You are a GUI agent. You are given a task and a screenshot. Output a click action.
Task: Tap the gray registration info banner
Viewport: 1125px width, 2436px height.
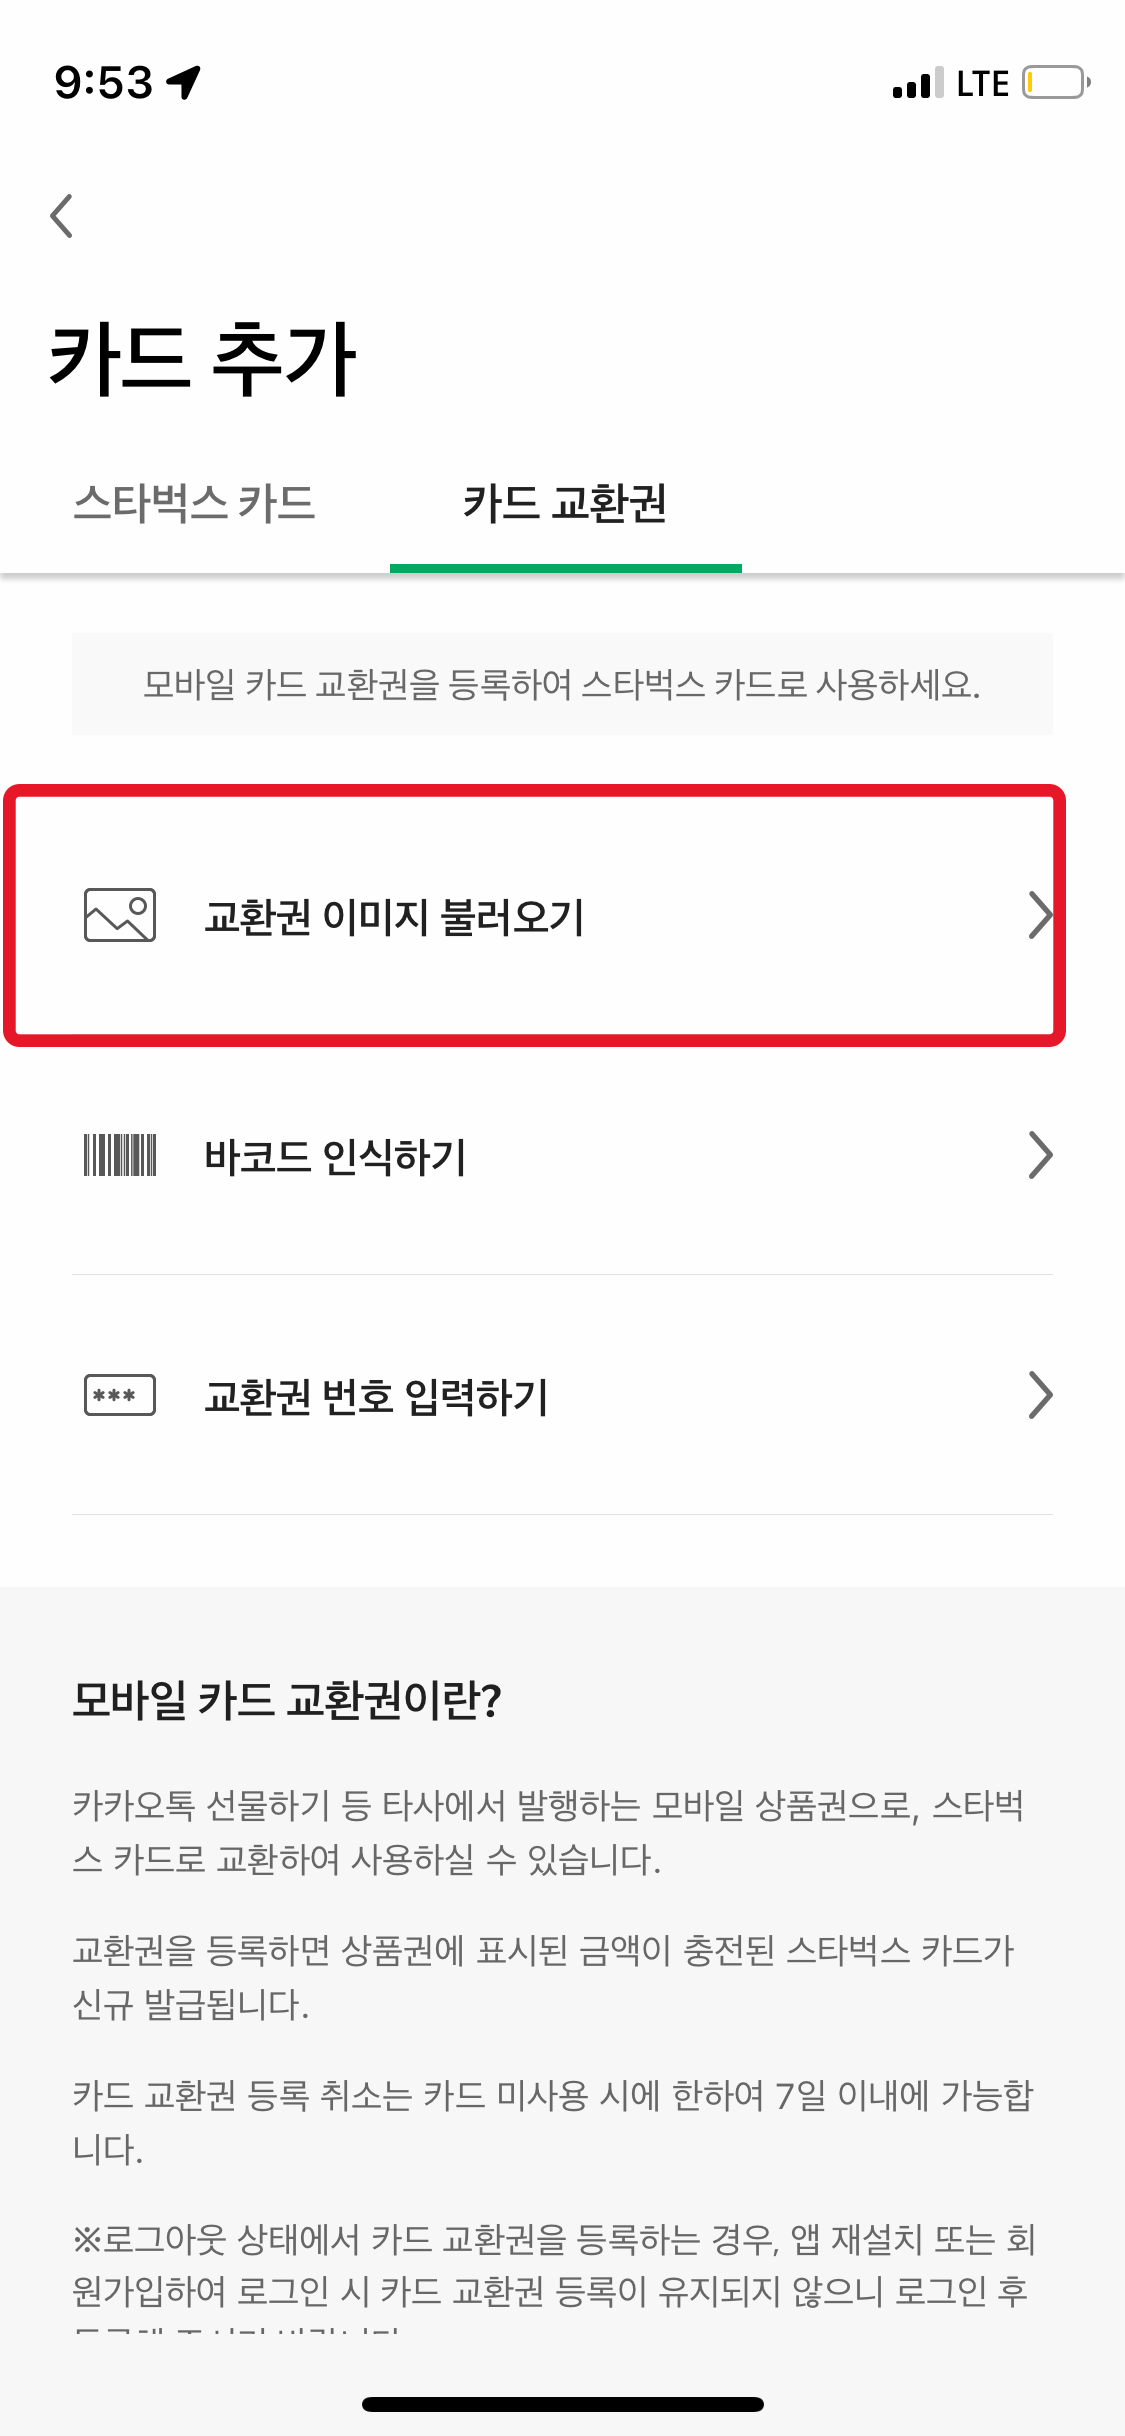[x=562, y=684]
